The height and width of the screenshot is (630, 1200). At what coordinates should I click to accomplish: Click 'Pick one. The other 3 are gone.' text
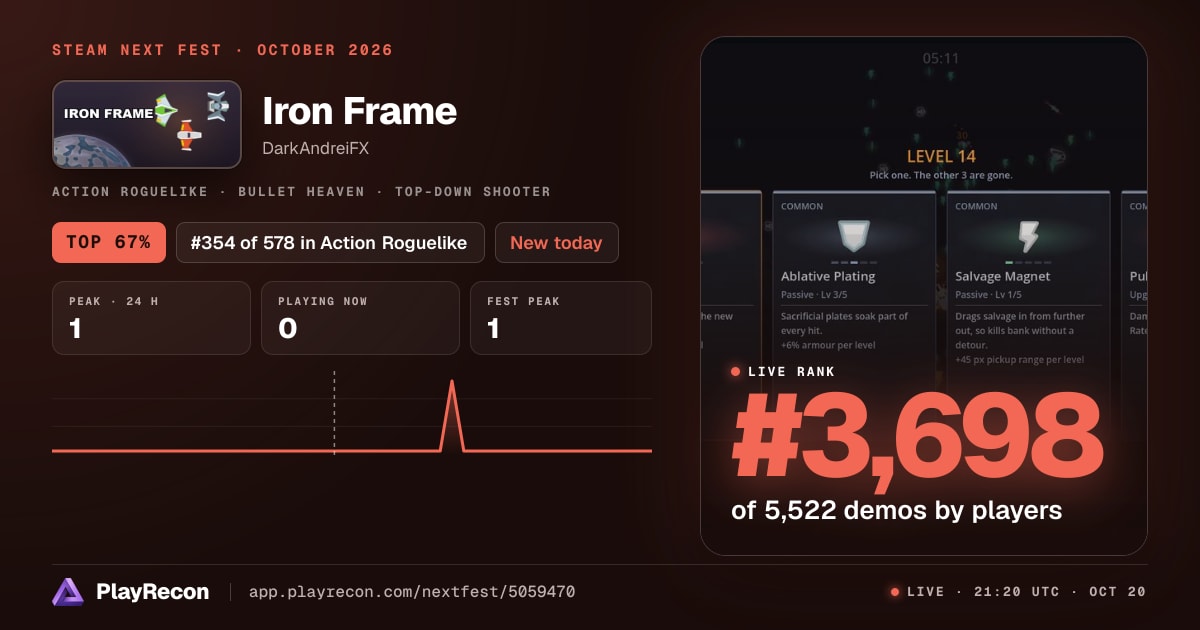tap(941, 175)
